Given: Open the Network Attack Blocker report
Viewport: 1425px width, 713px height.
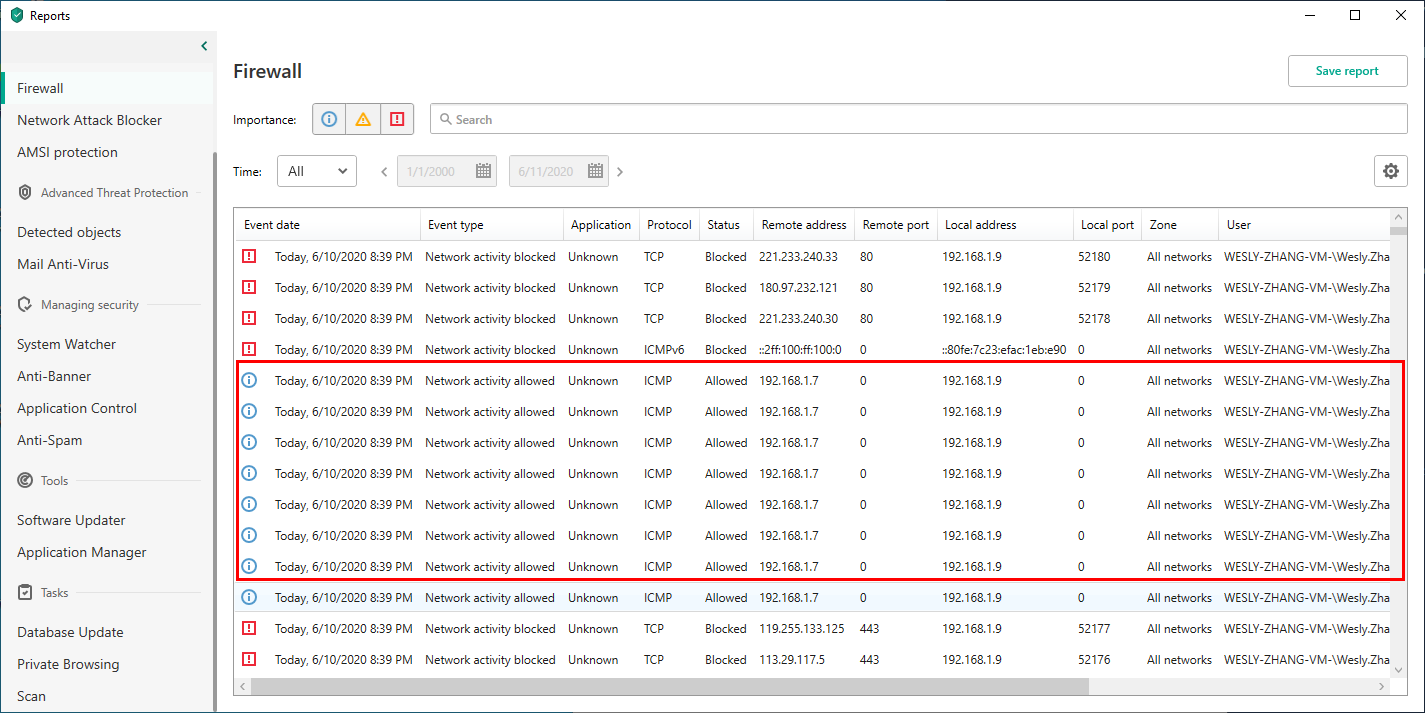Looking at the screenshot, I should [89, 120].
